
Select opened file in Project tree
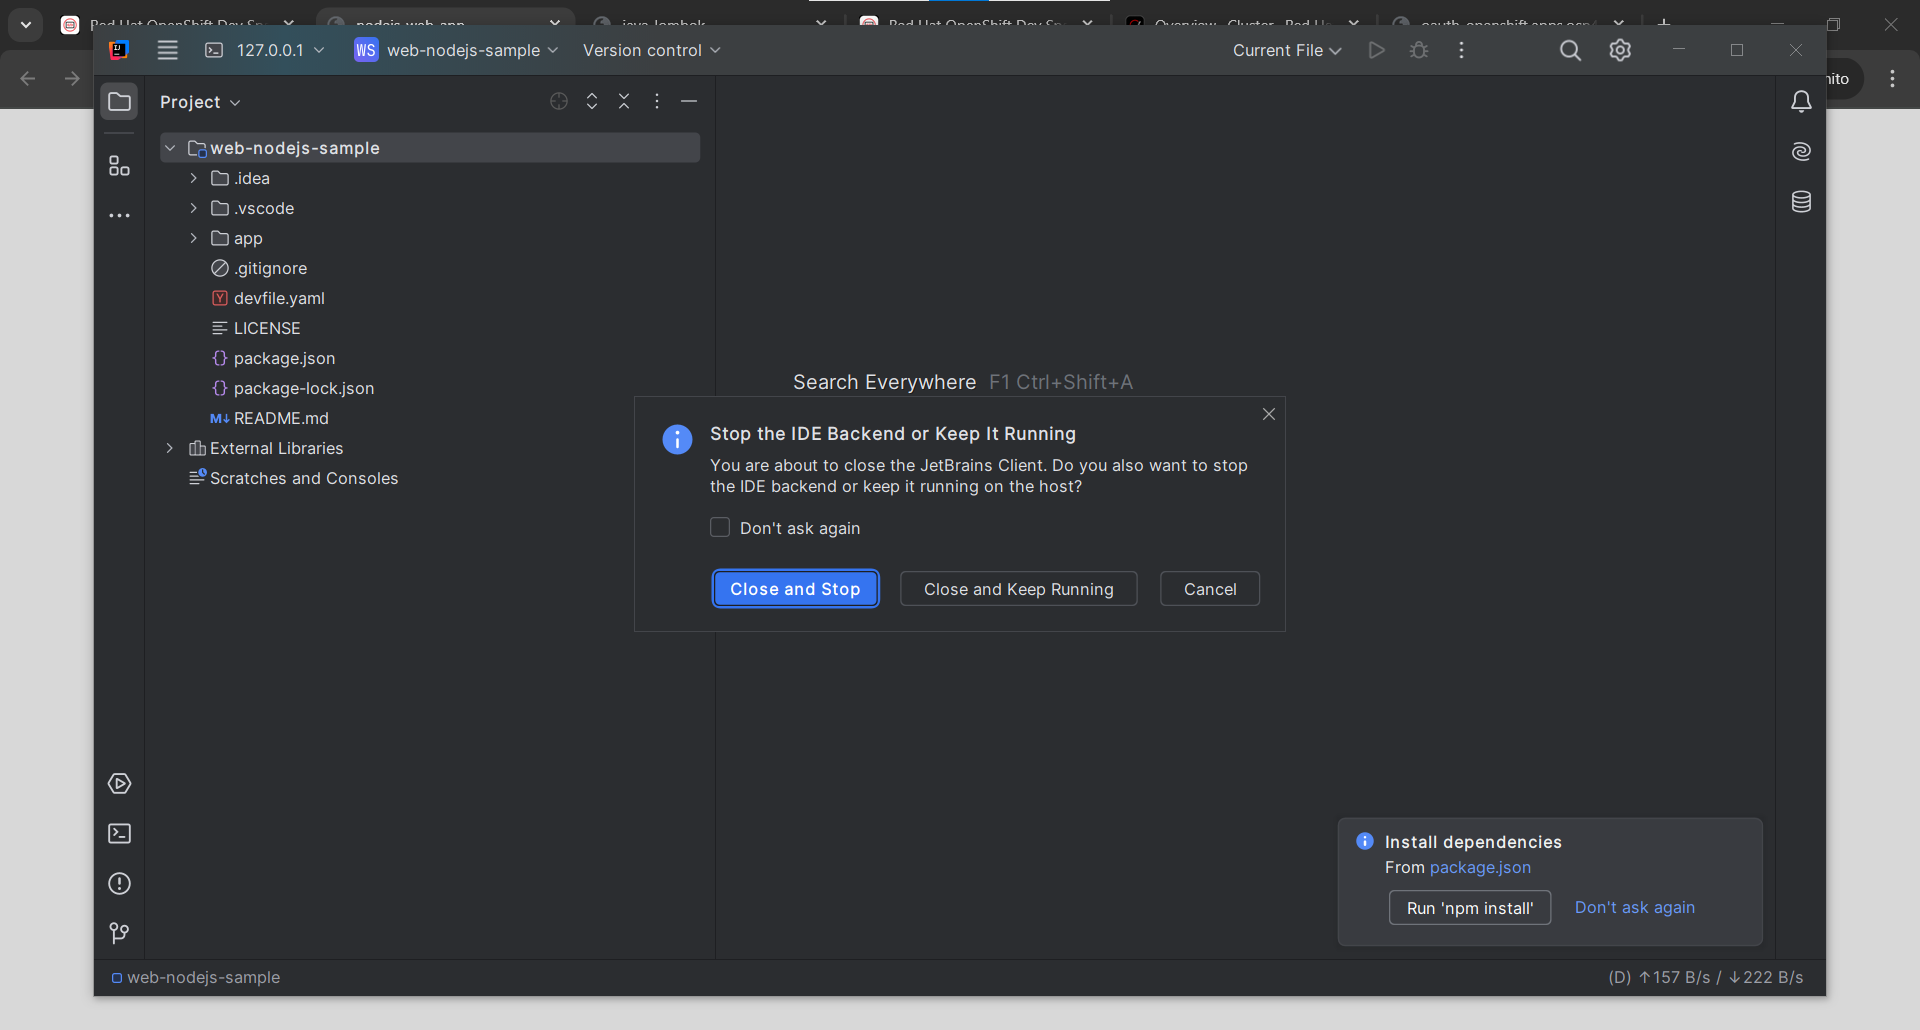pos(559,101)
